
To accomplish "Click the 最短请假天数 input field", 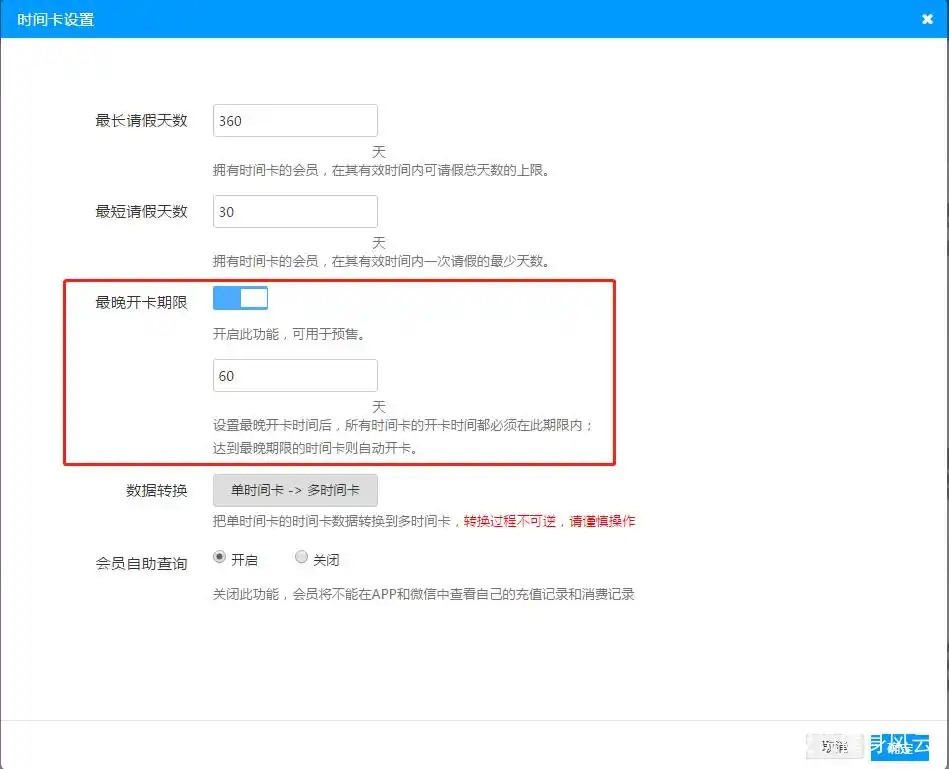I will coord(295,211).
